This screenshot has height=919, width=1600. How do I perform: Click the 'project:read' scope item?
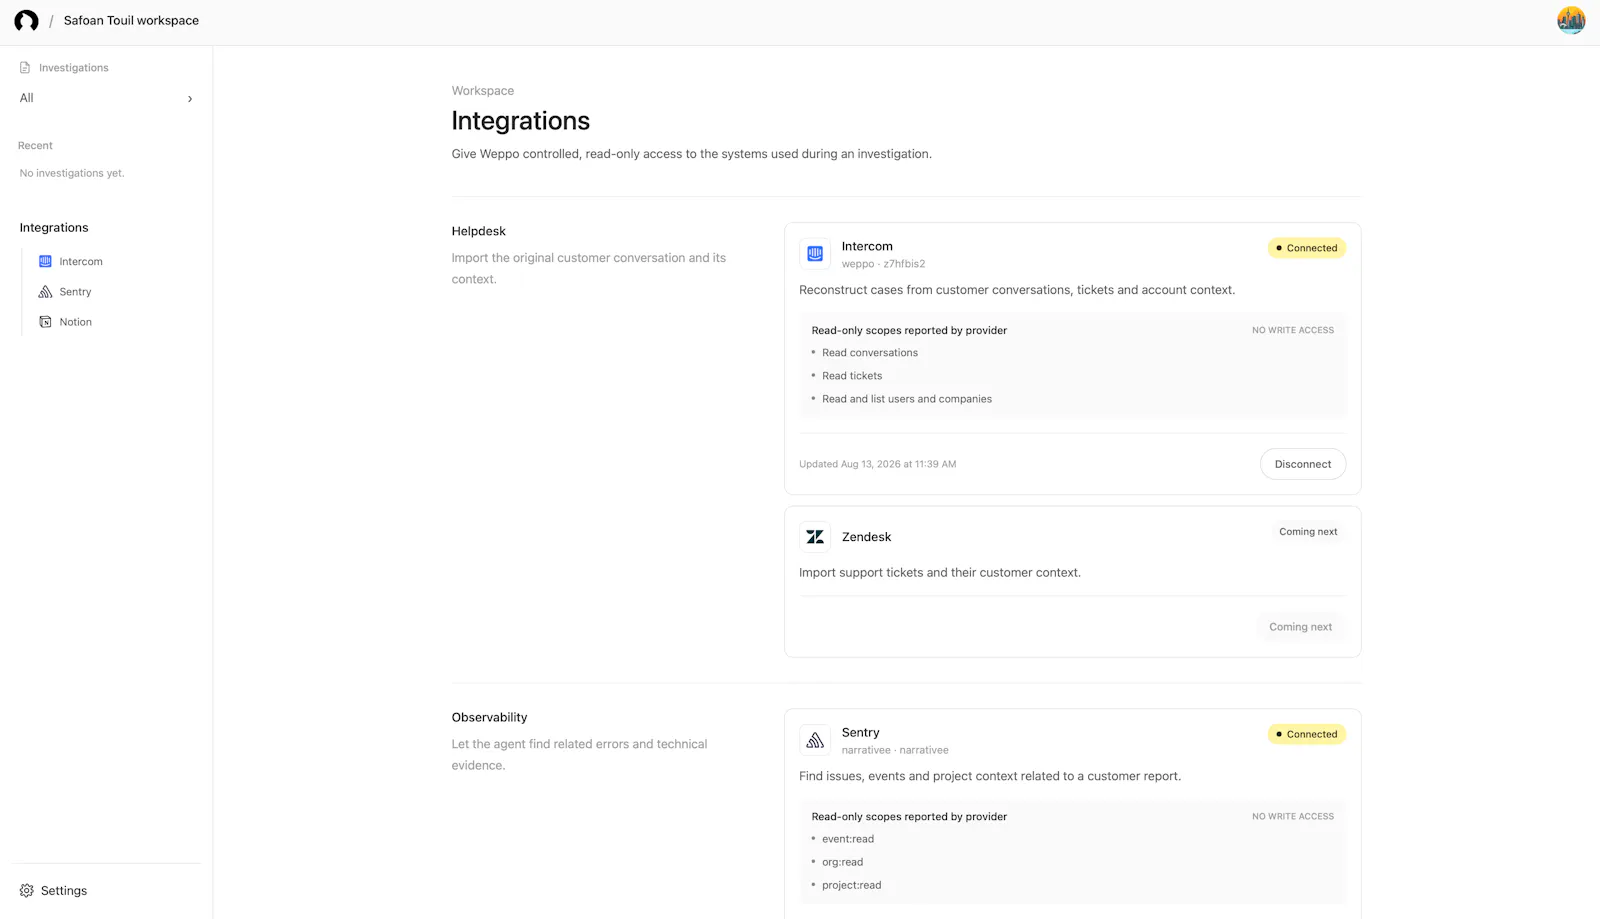[852, 885]
